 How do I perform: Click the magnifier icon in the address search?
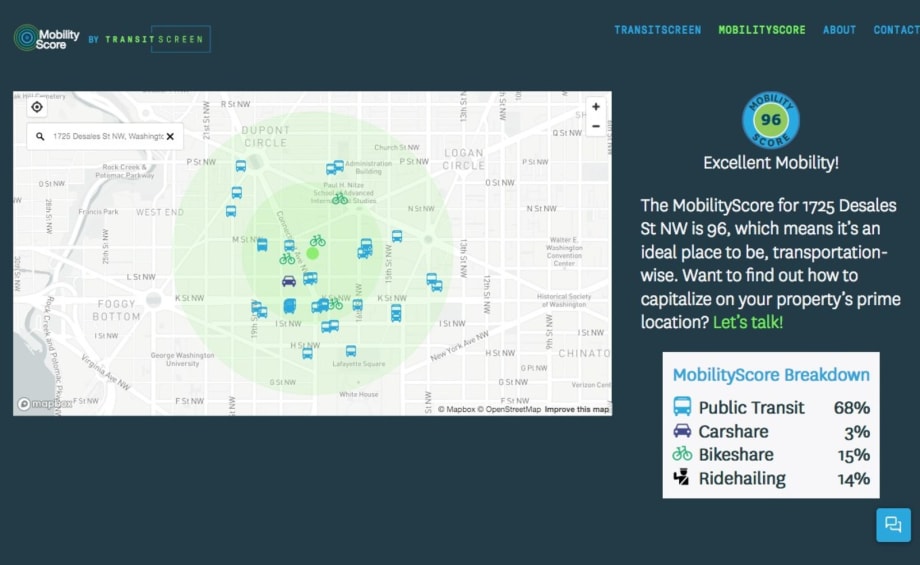point(40,136)
